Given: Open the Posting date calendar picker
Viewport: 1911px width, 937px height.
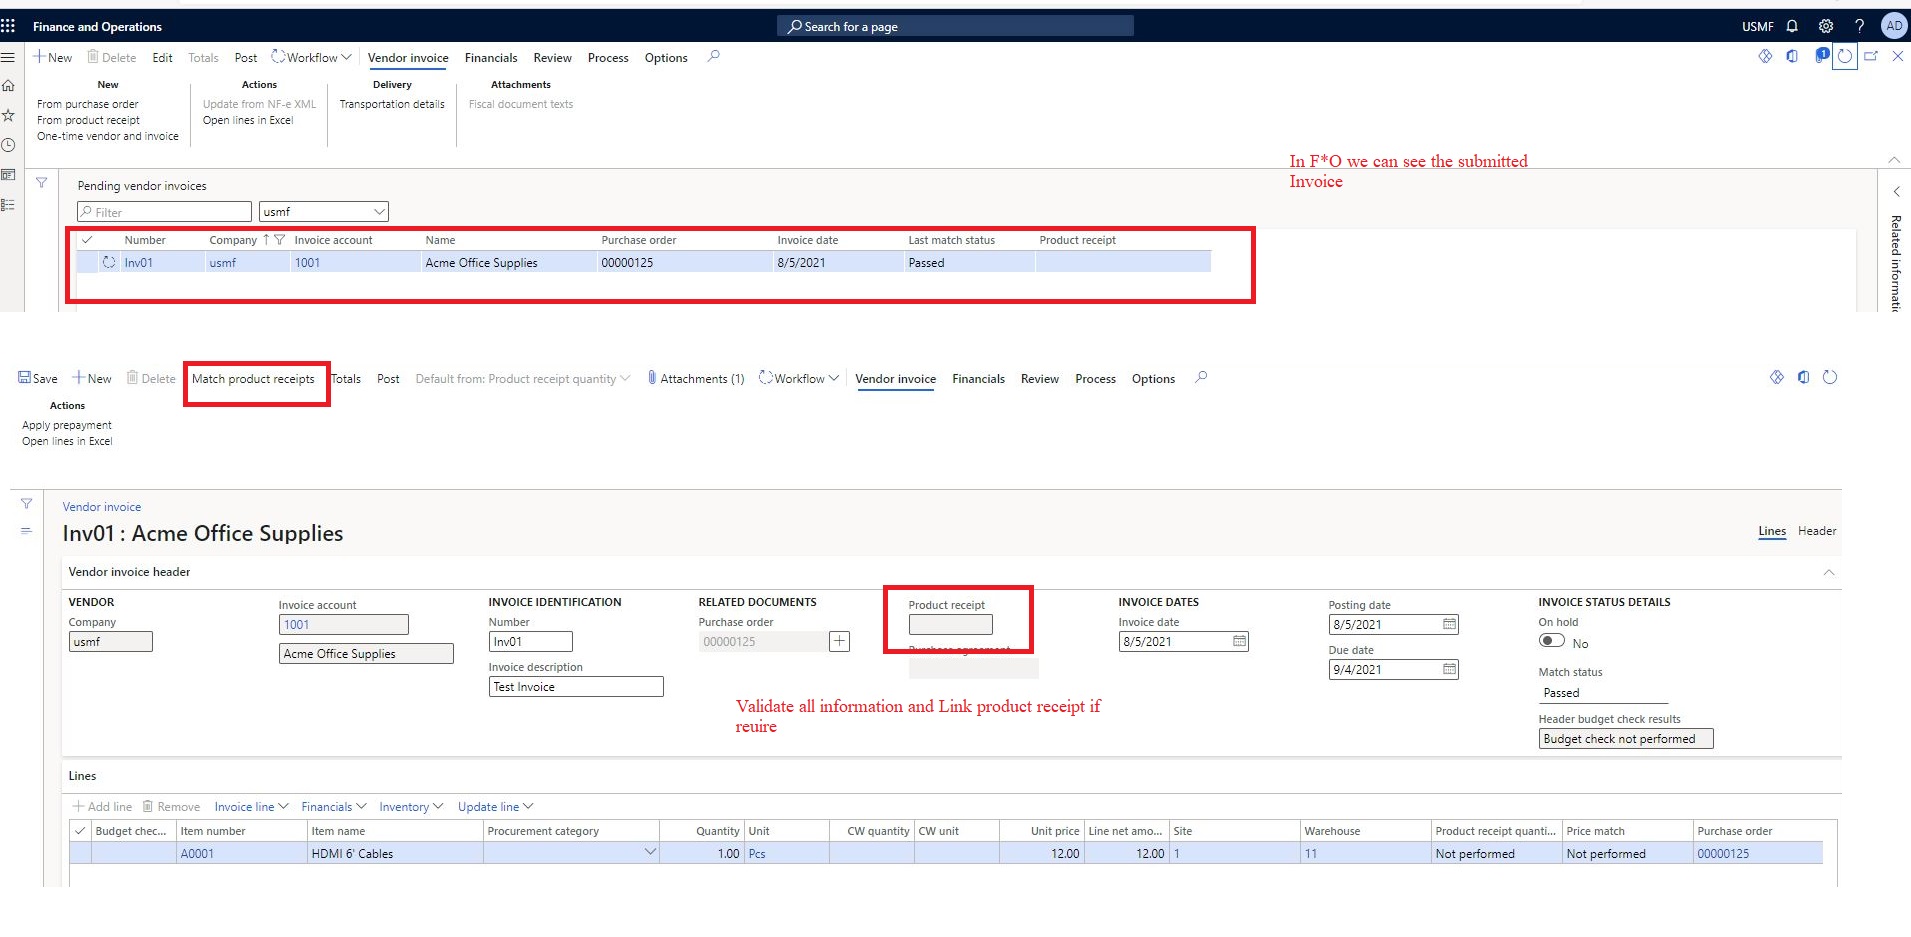Looking at the screenshot, I should pyautogui.click(x=1450, y=624).
